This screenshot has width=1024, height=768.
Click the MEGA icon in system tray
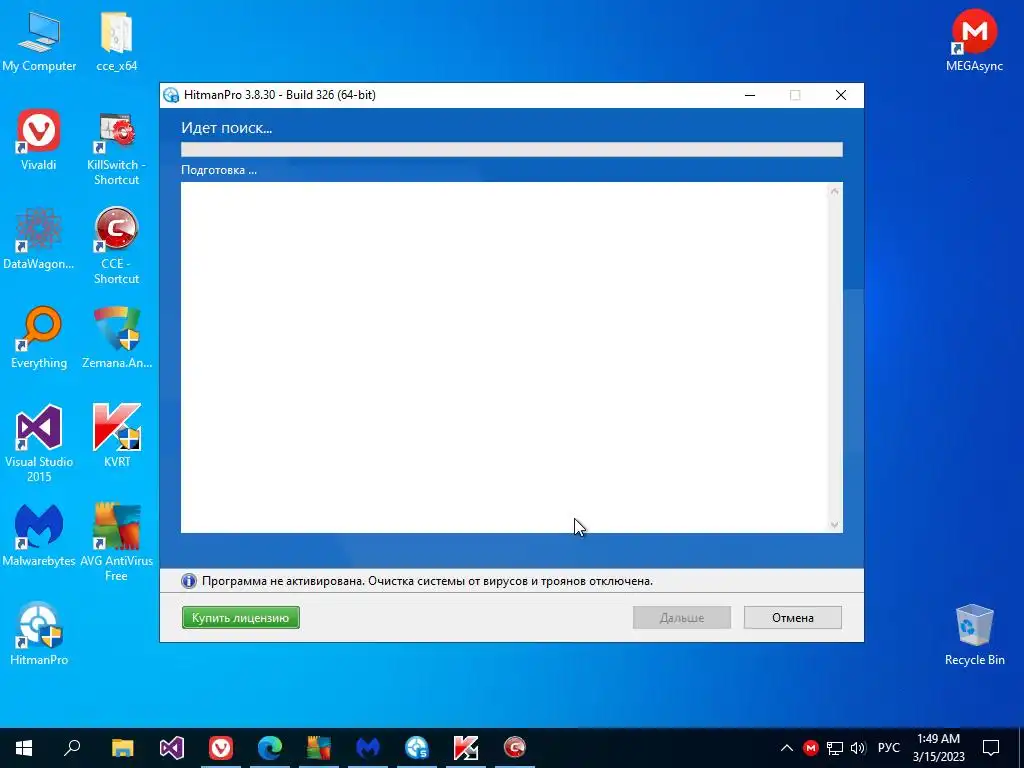810,748
